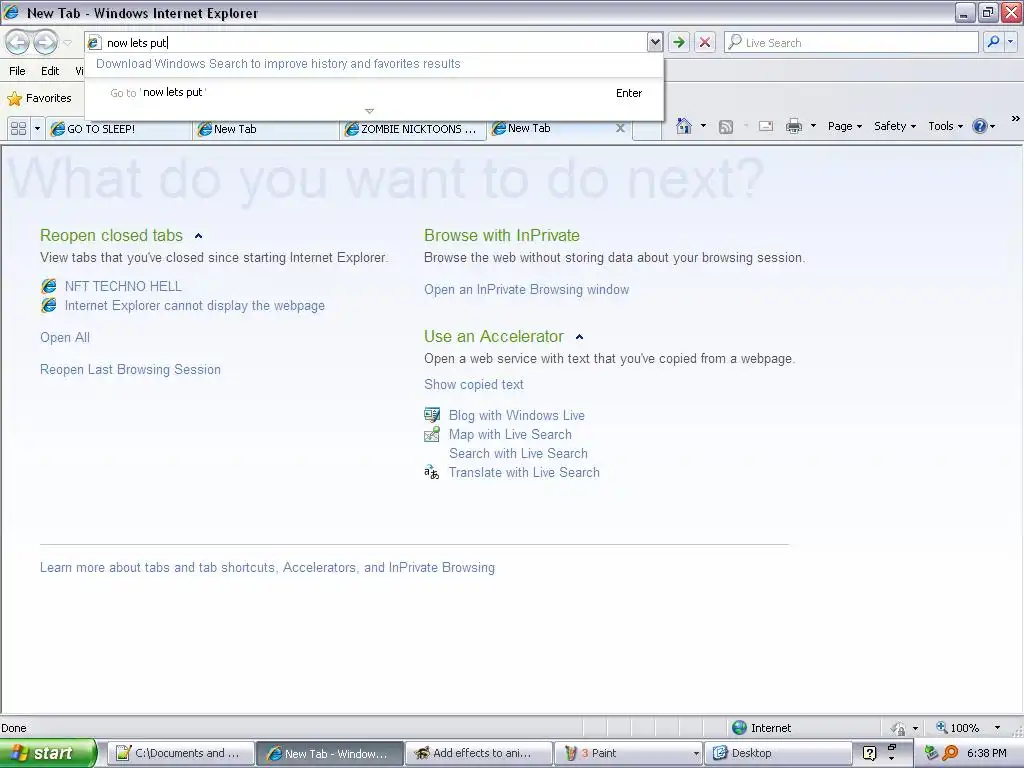
Task: Click the Windows Start button
Action: (48, 753)
